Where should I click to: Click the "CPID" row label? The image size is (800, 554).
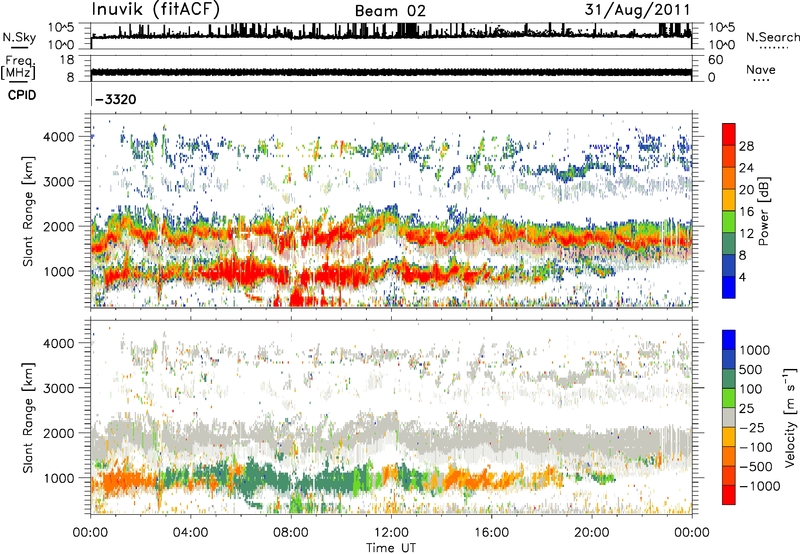[21, 95]
